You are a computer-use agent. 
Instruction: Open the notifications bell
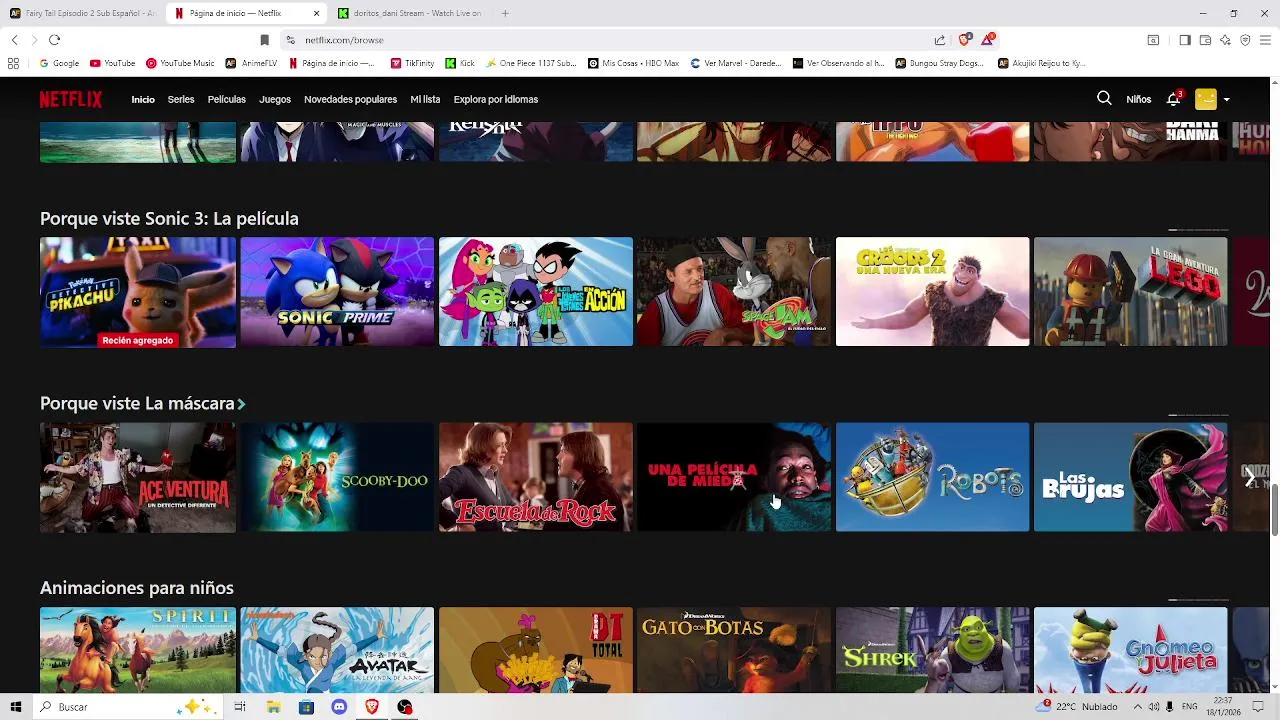pos(1174,99)
